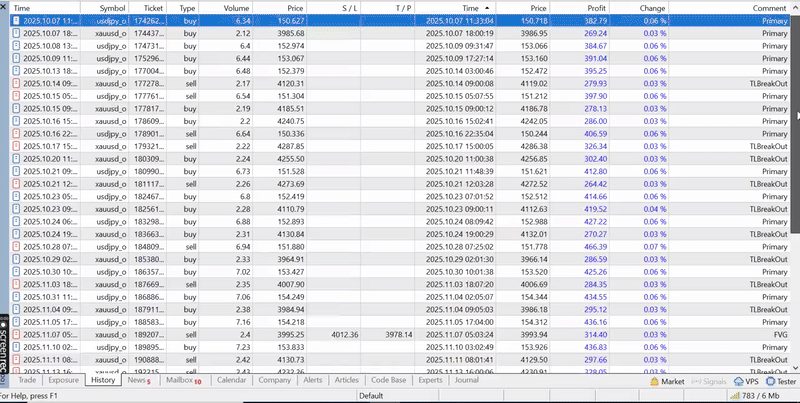This screenshot has height=403, width=800.
Task: Click the buy icon of the 3985.68 xauusd row
Action: tap(16, 33)
